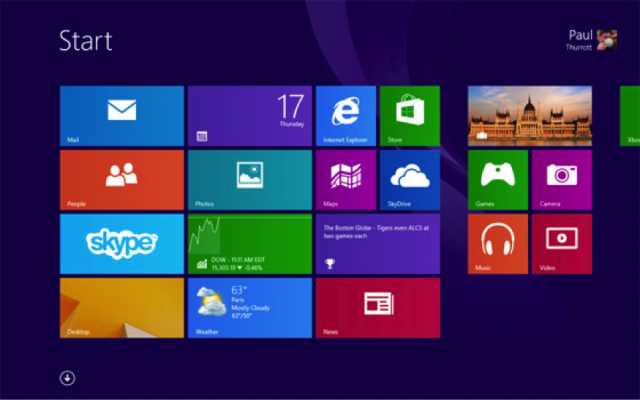Viewport: 640px width, 400px height.
Task: Open the Photos tile
Action: point(250,180)
